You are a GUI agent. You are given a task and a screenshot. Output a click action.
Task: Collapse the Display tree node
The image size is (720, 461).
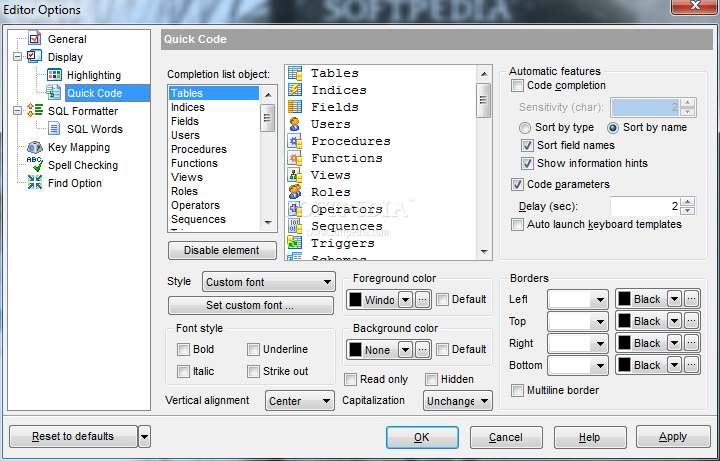[17, 57]
